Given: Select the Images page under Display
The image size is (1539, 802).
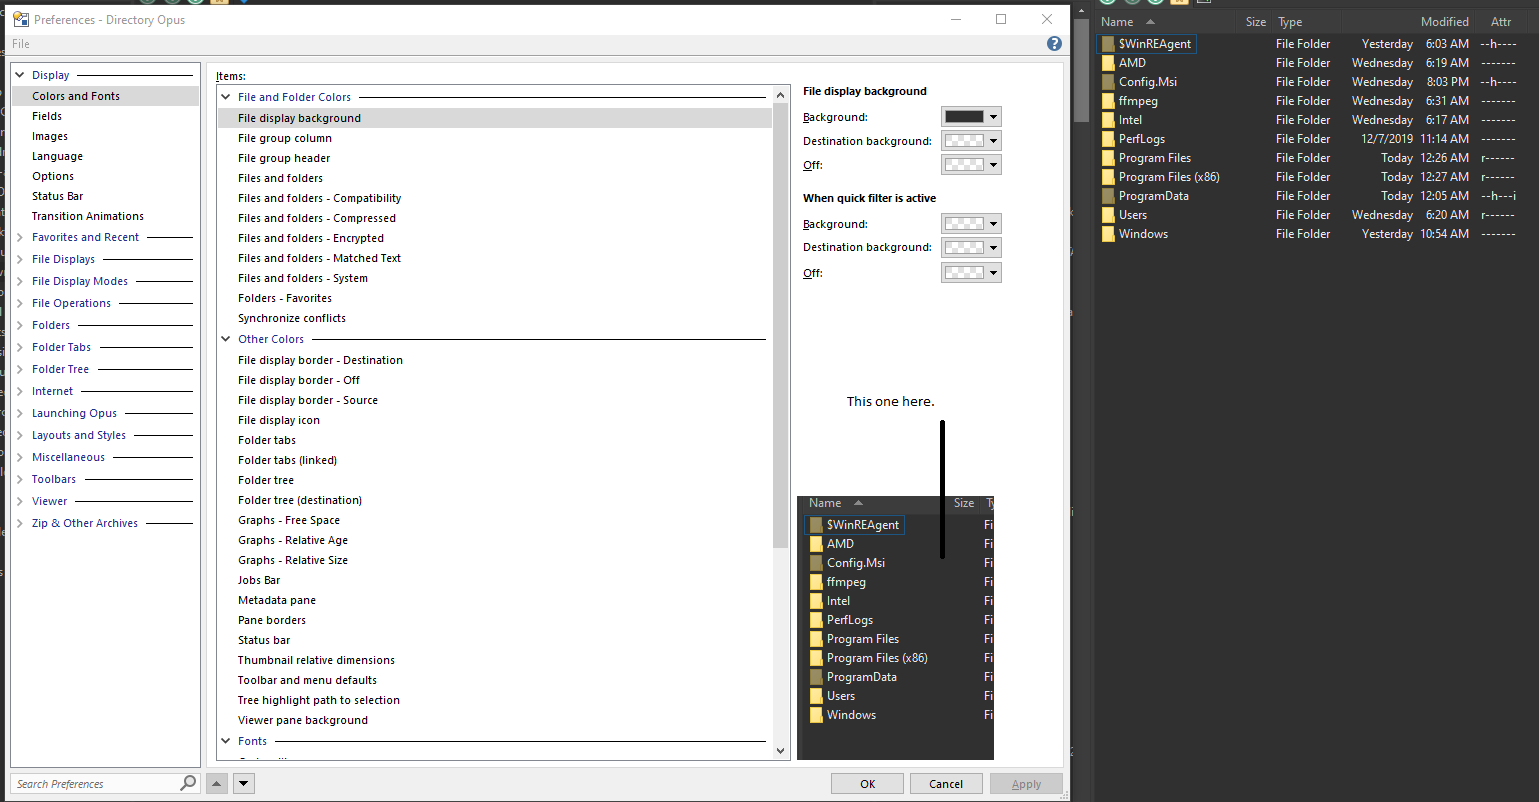Looking at the screenshot, I should click(50, 136).
